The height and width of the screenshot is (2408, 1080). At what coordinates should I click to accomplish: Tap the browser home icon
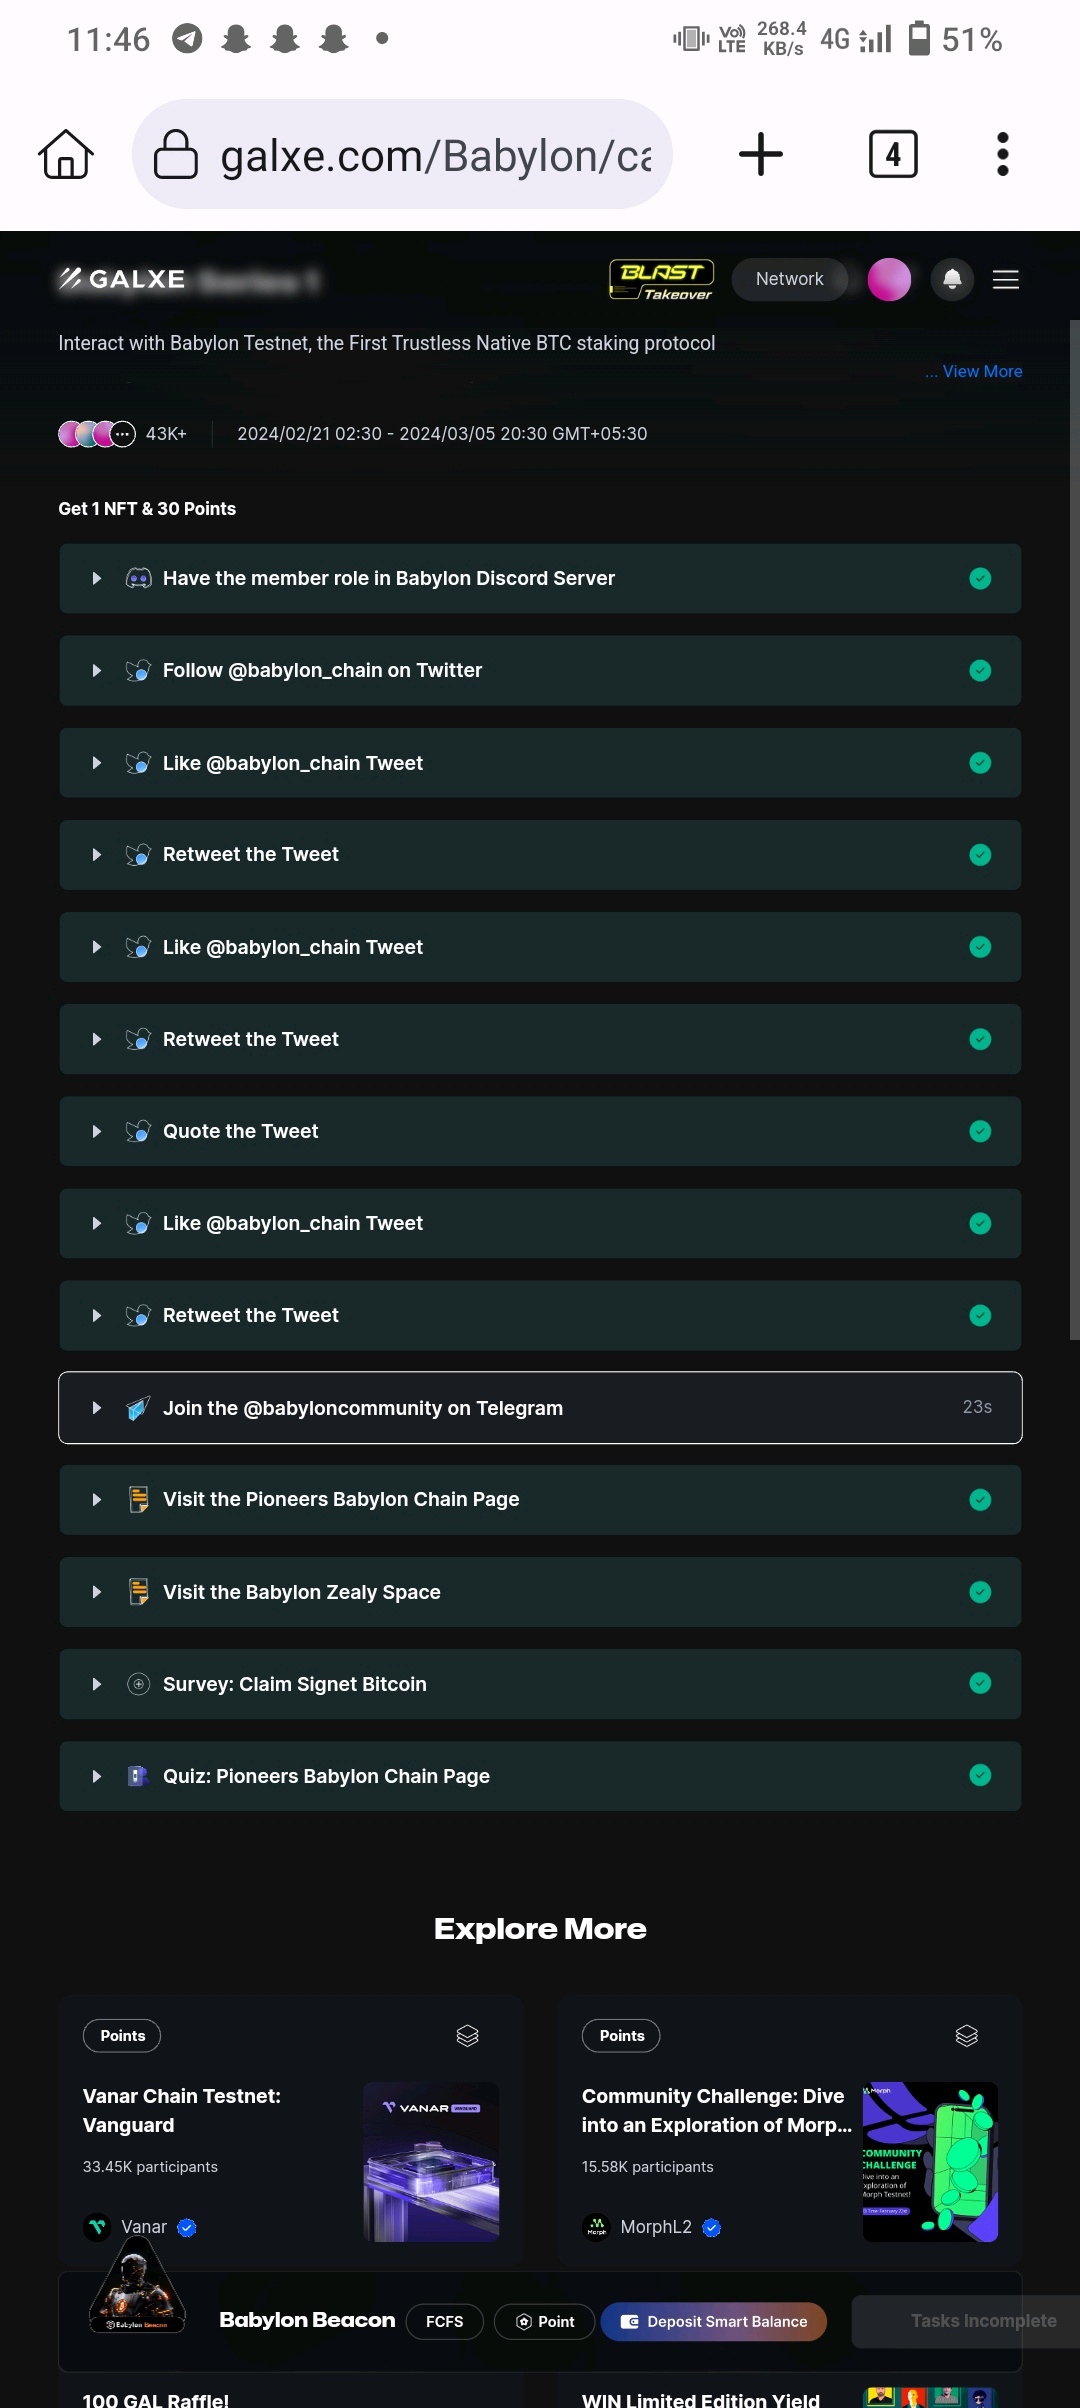(66, 155)
